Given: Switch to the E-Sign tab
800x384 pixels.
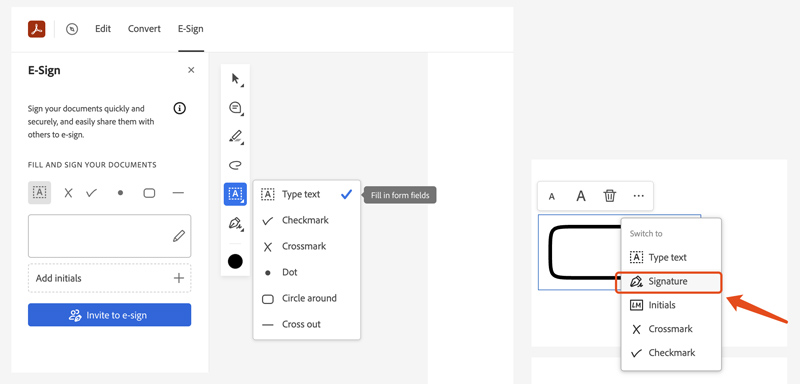Looking at the screenshot, I should click(x=191, y=29).
